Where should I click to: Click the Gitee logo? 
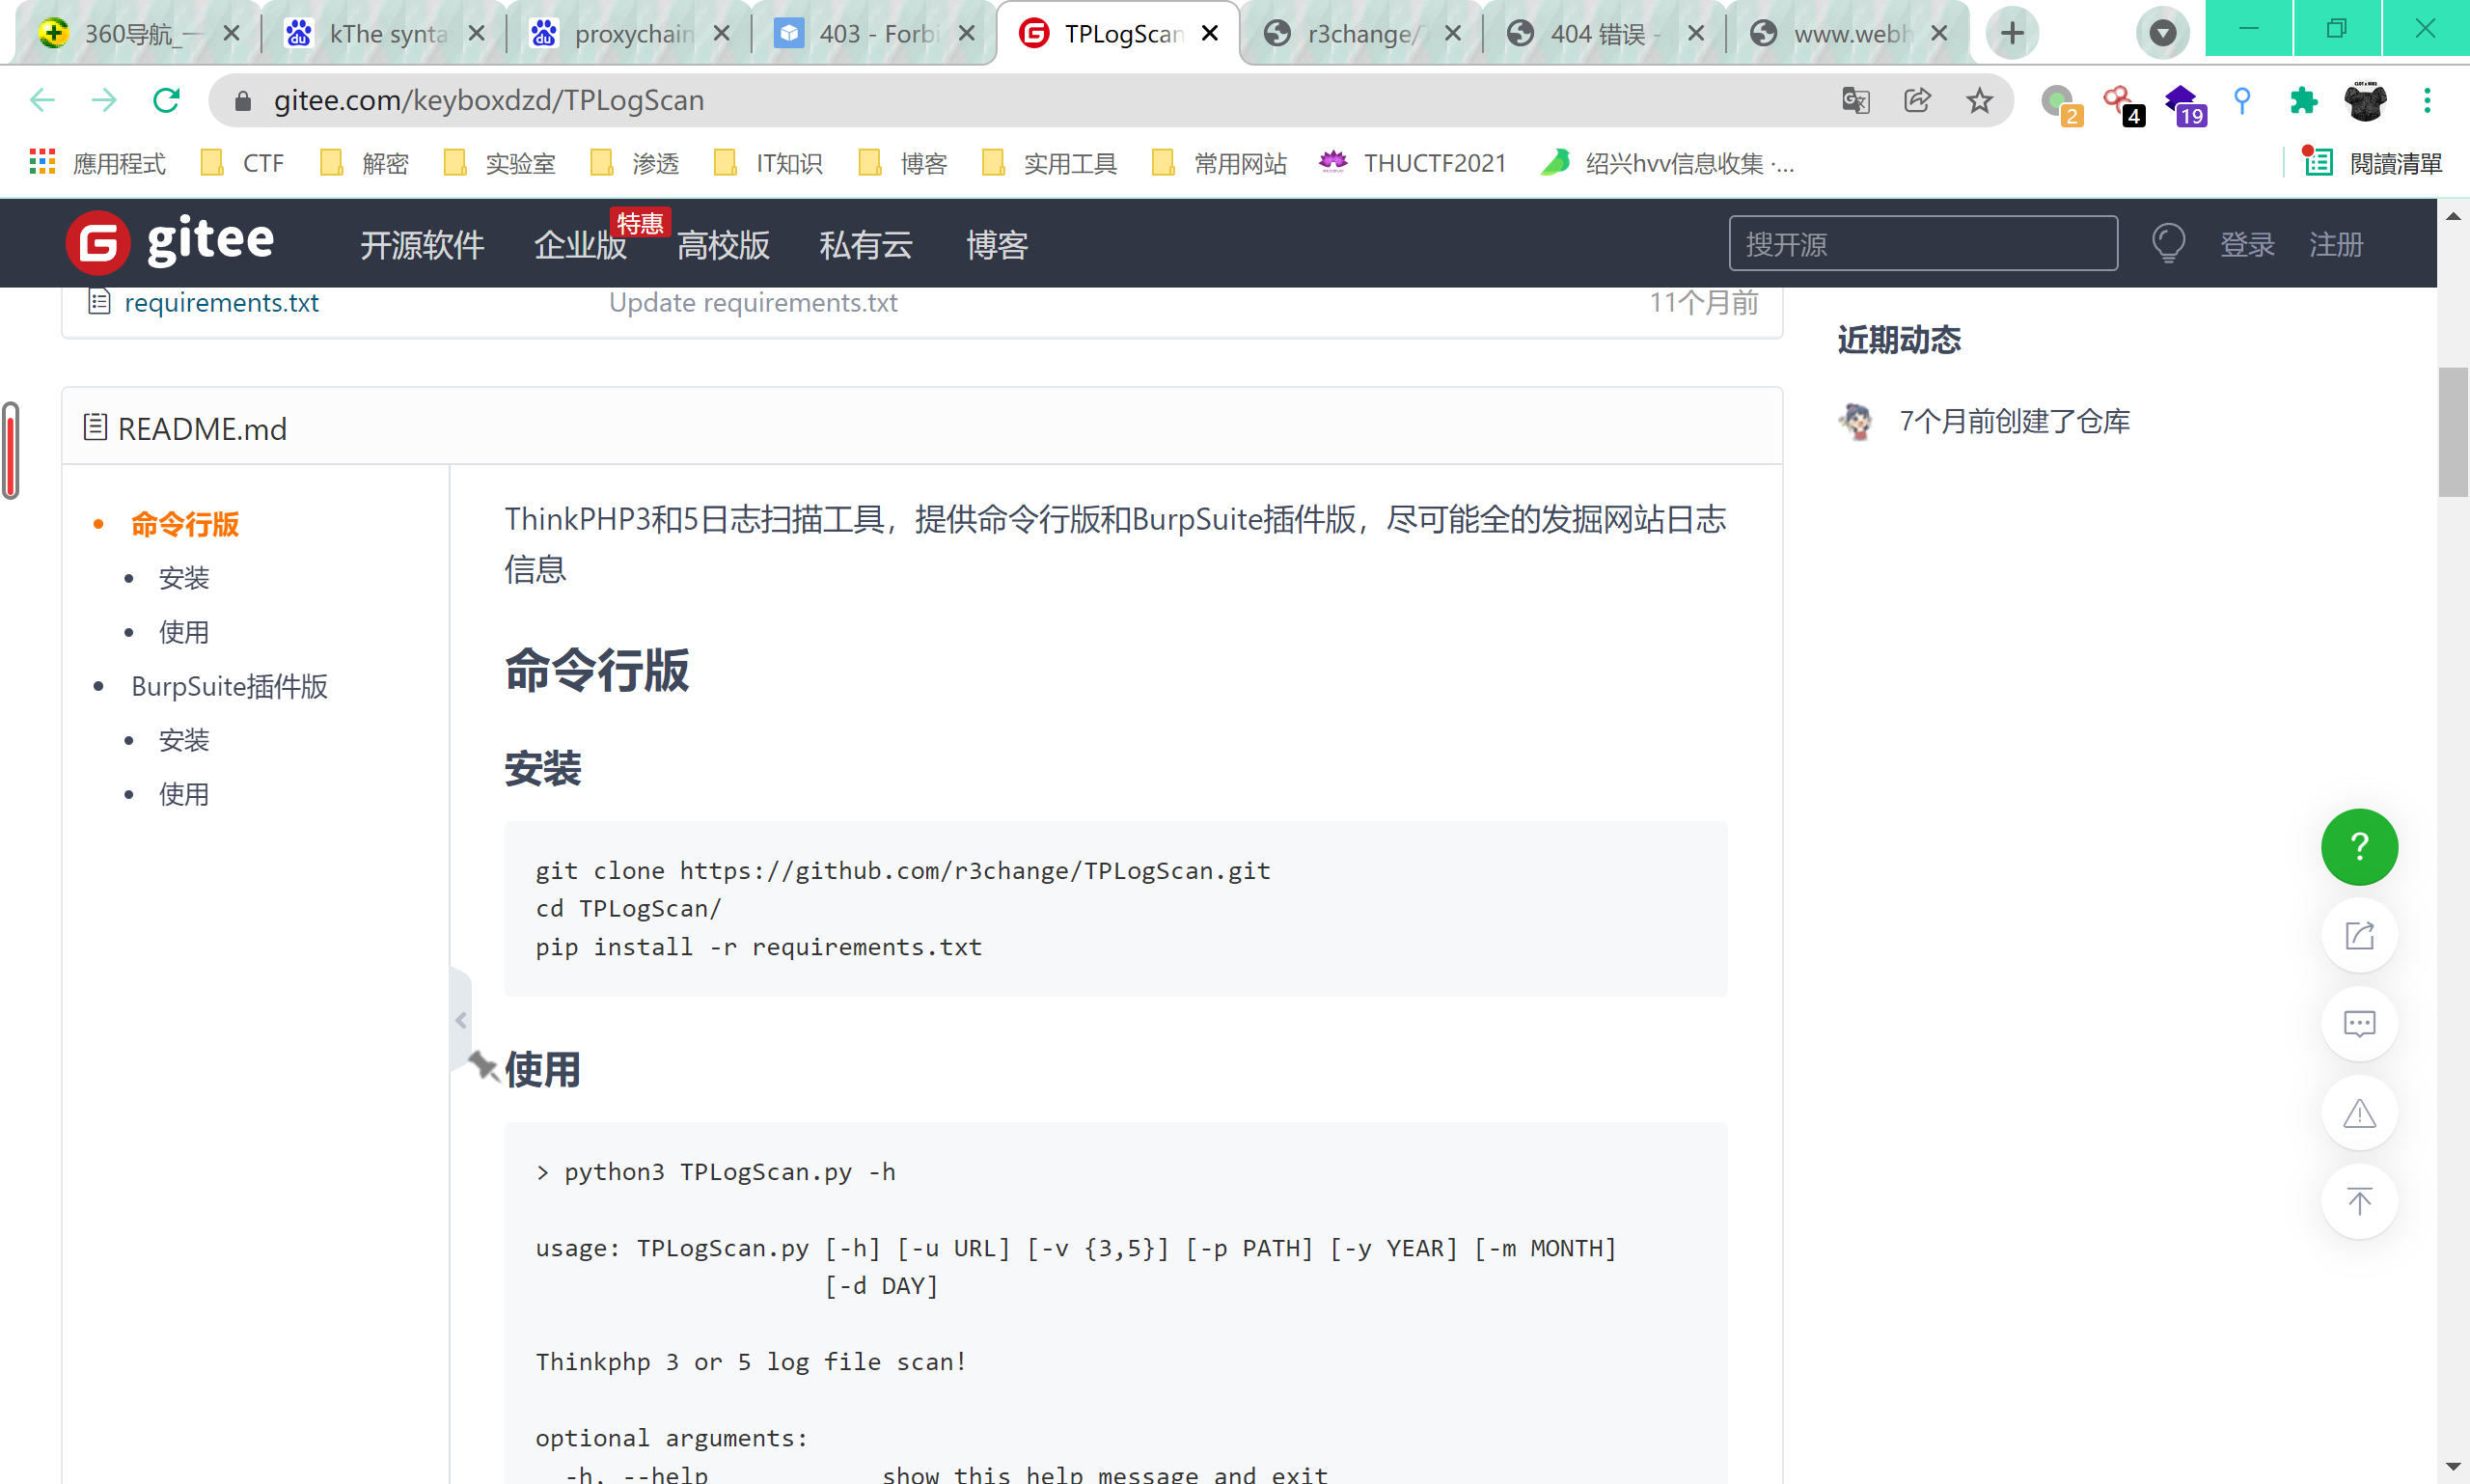(x=170, y=242)
